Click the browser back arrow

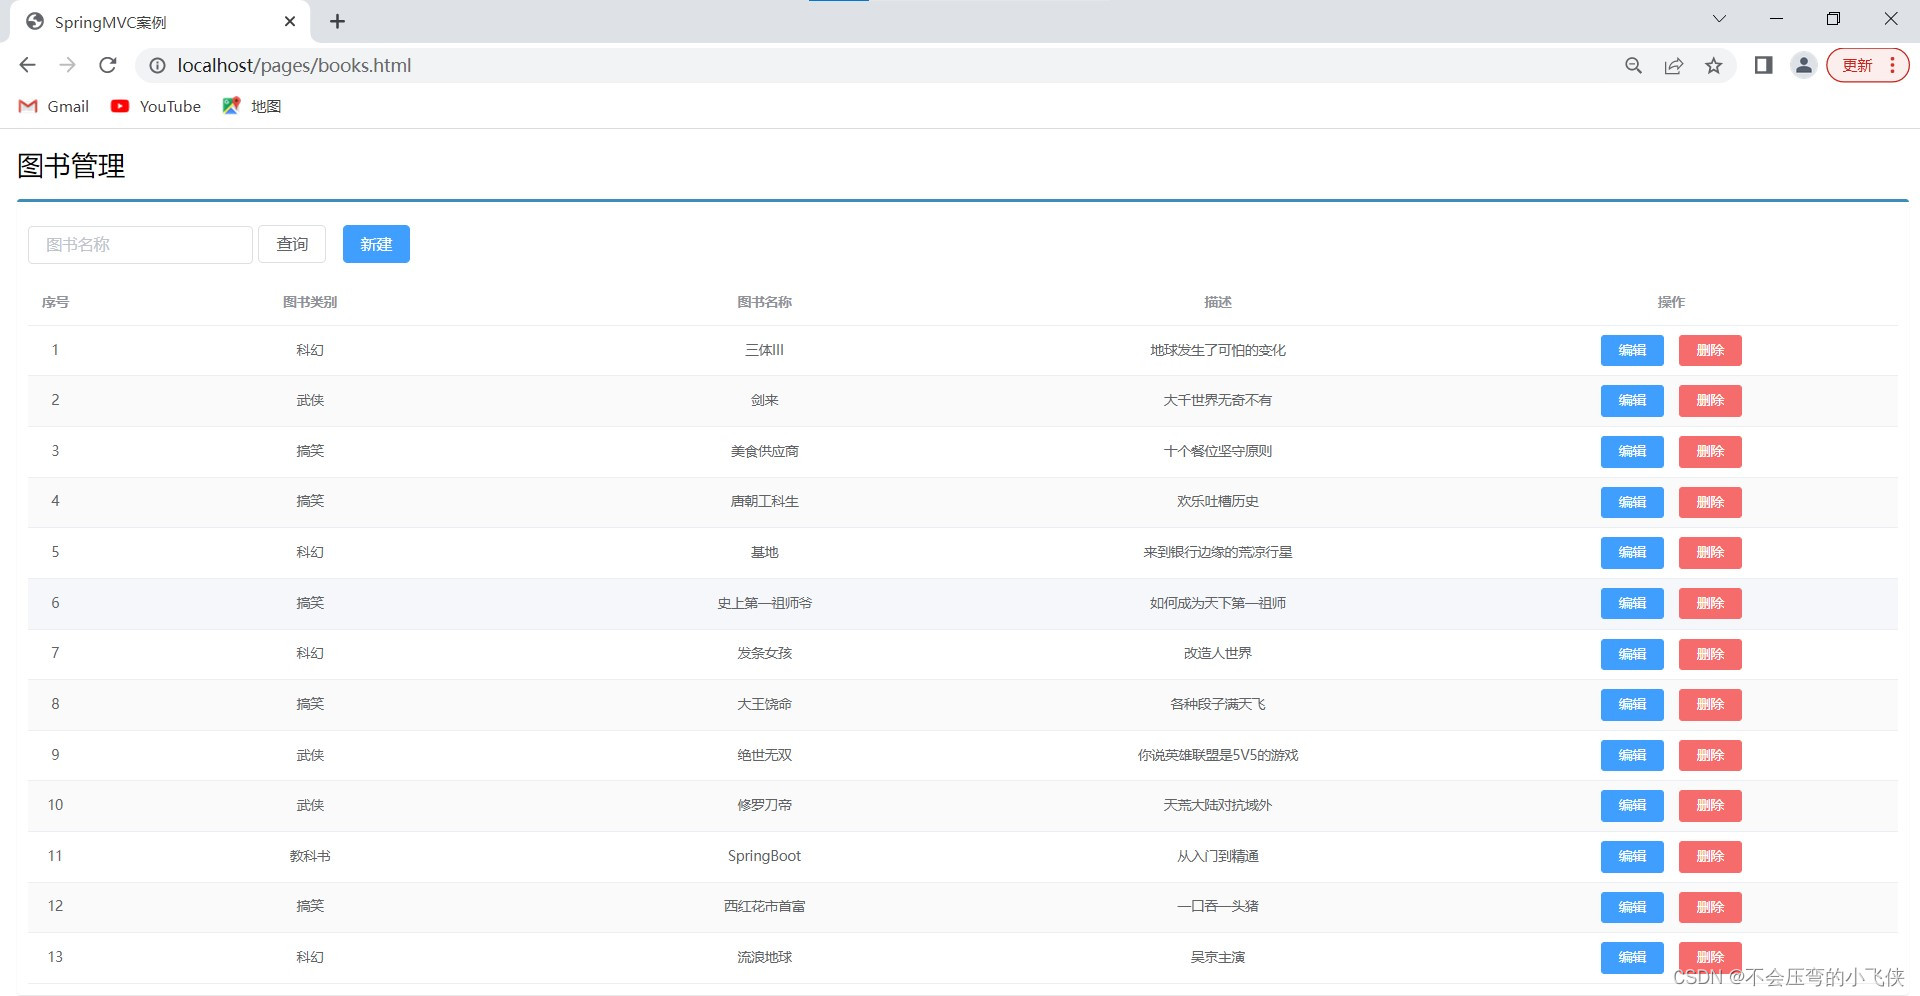pyautogui.click(x=27, y=65)
